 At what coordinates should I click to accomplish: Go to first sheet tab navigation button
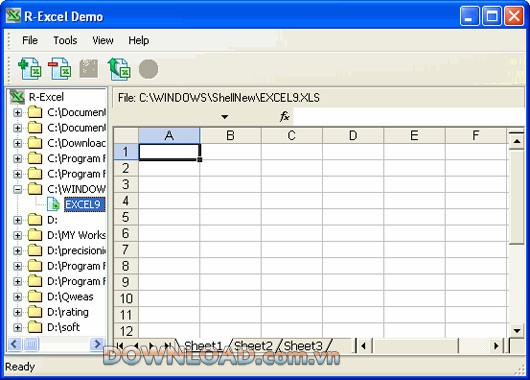tap(120, 346)
